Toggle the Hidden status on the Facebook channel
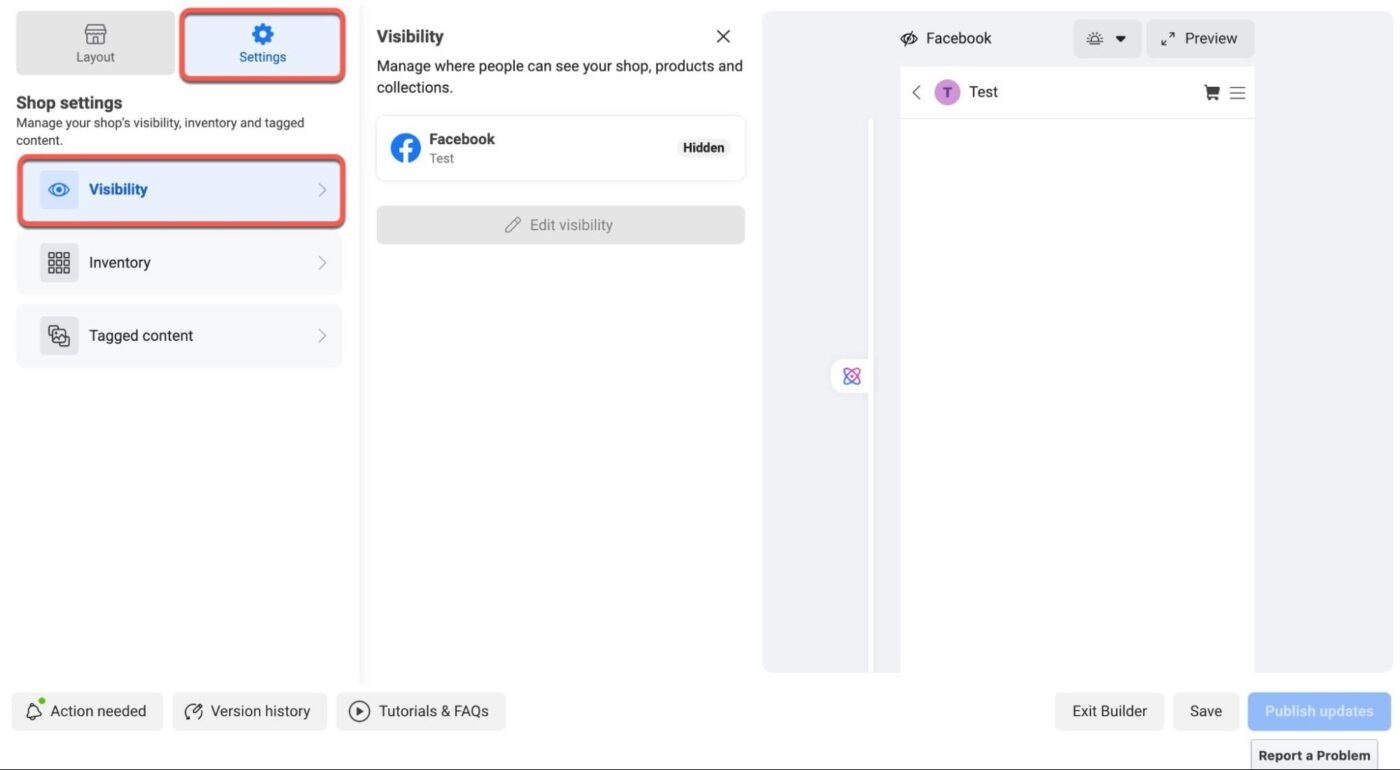The width and height of the screenshot is (1400, 770). point(703,147)
